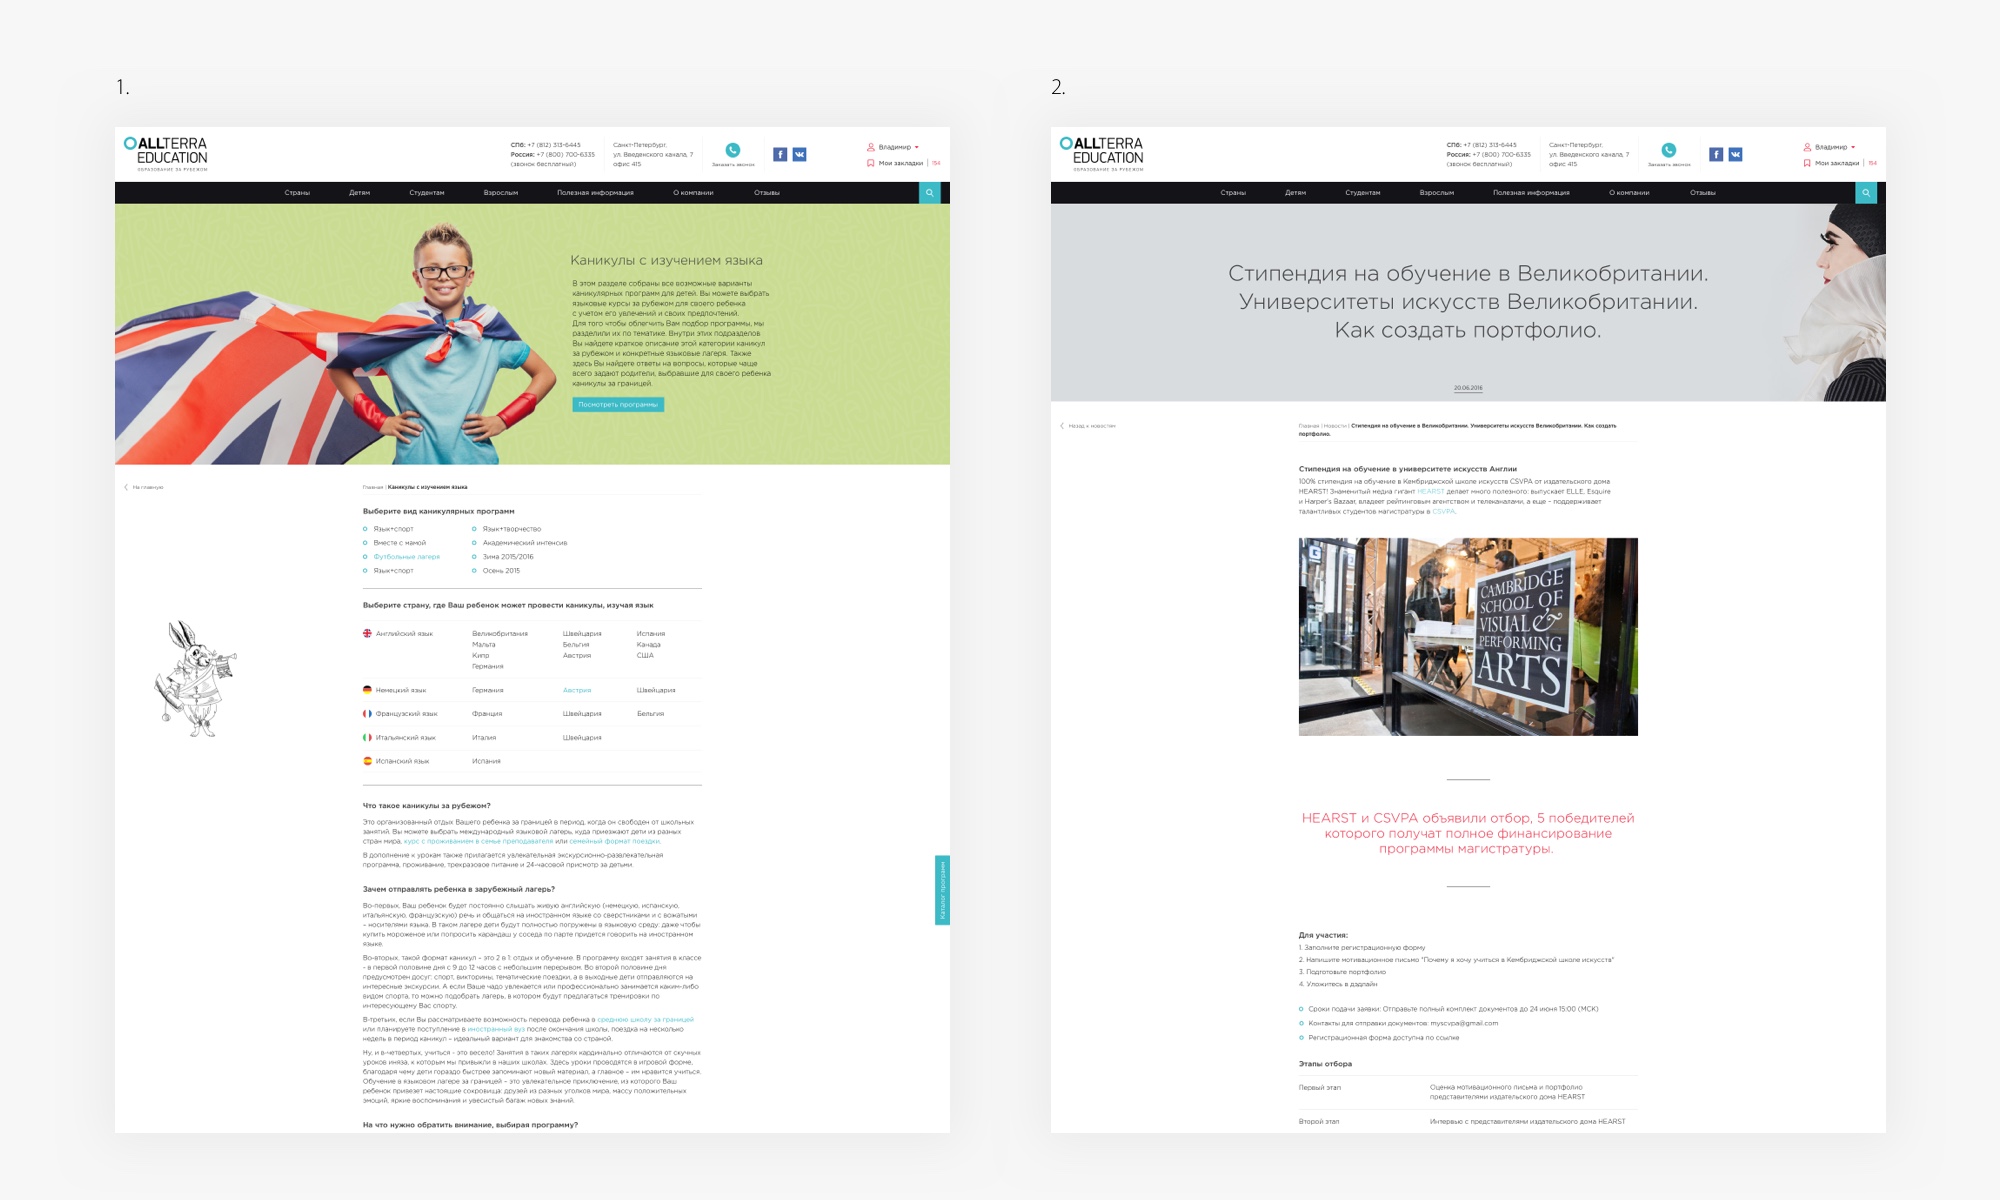Open Полезная информация menu in mockup 2 navbar
2000x1200 pixels.
click(1531, 193)
